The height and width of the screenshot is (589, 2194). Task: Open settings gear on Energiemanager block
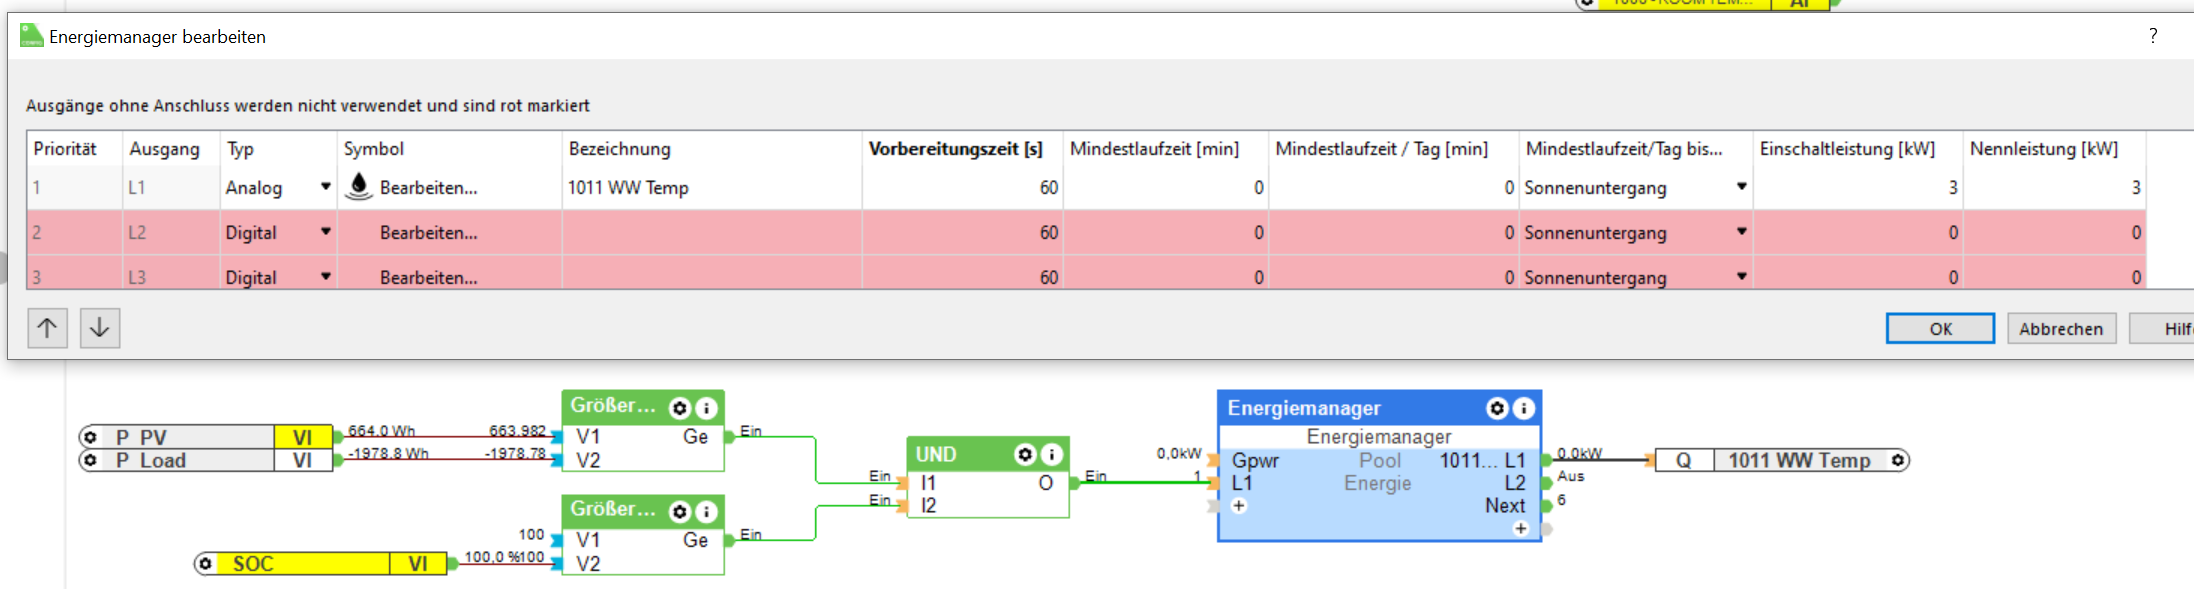[1497, 408]
